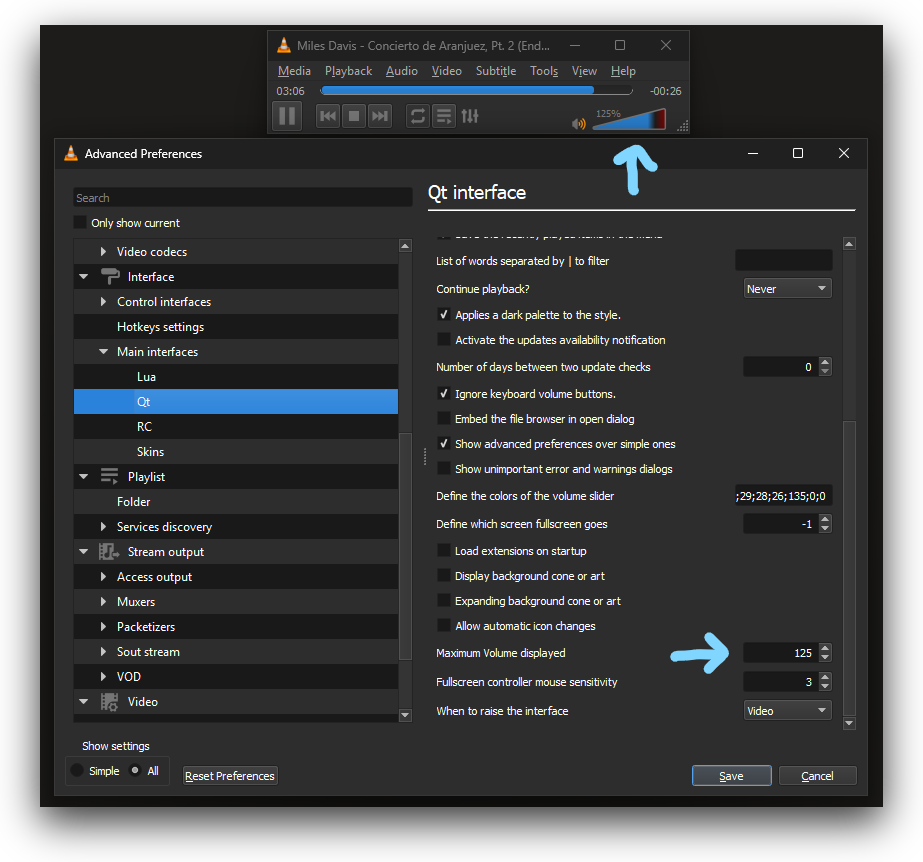Decrease days between update checks
The image size is (923, 862).
point(825,371)
